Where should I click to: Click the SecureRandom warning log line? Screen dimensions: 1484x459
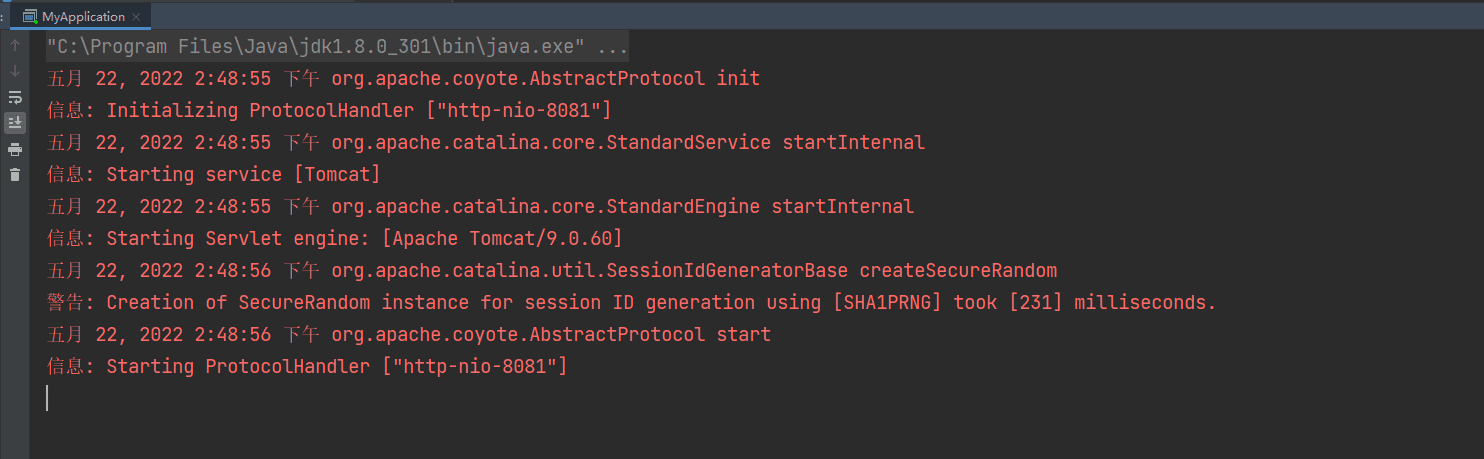click(631, 302)
